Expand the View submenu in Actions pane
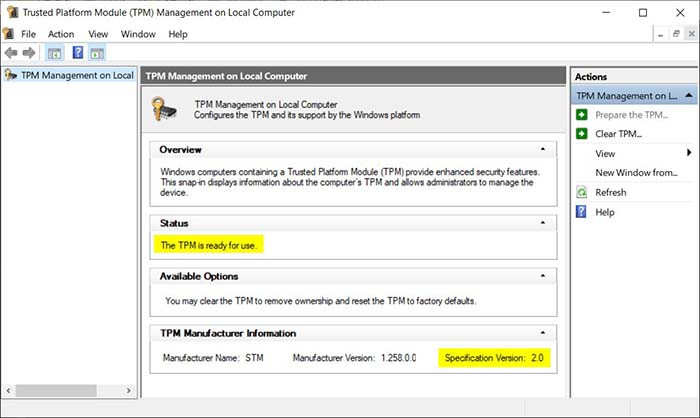 (x=688, y=153)
